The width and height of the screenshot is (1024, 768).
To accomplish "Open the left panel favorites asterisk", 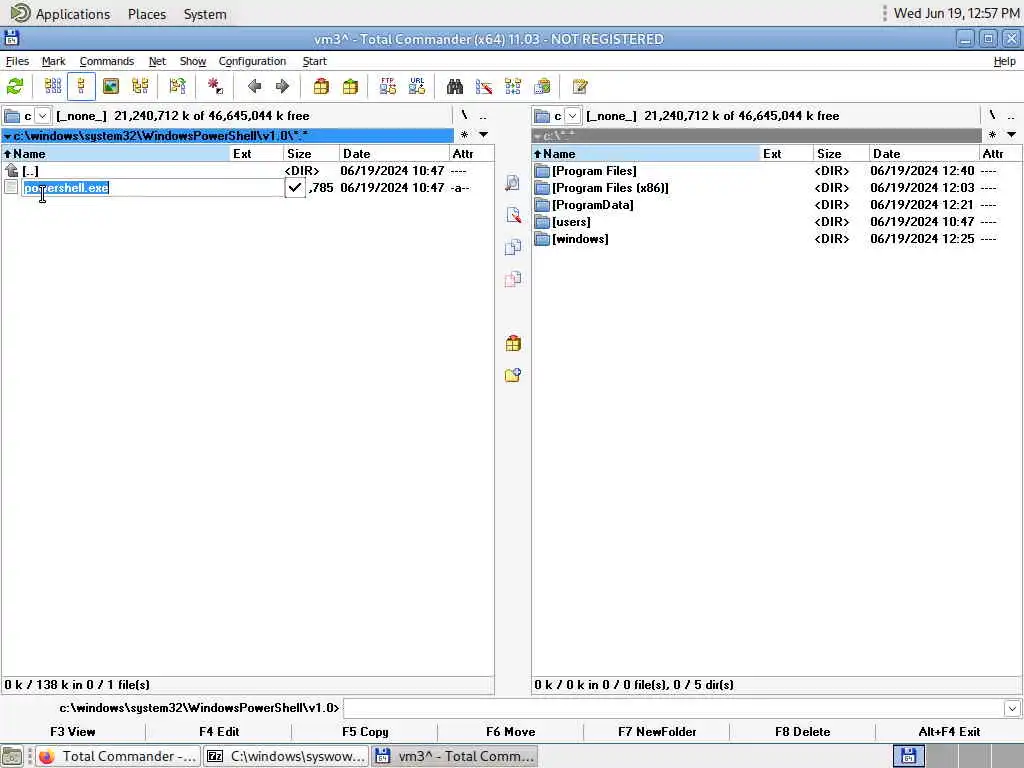I will pyautogui.click(x=464, y=135).
